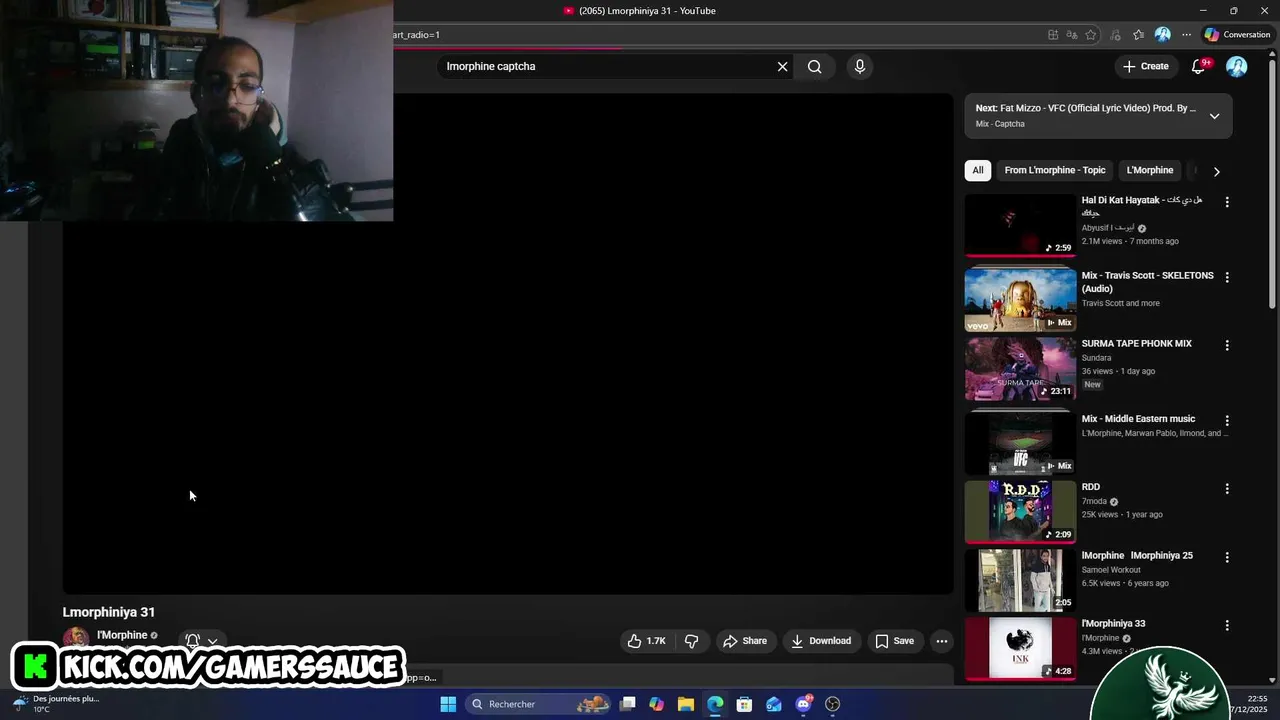Image resolution: width=1280 pixels, height=720 pixels.
Task: Open Windows Start menu
Action: [448, 704]
